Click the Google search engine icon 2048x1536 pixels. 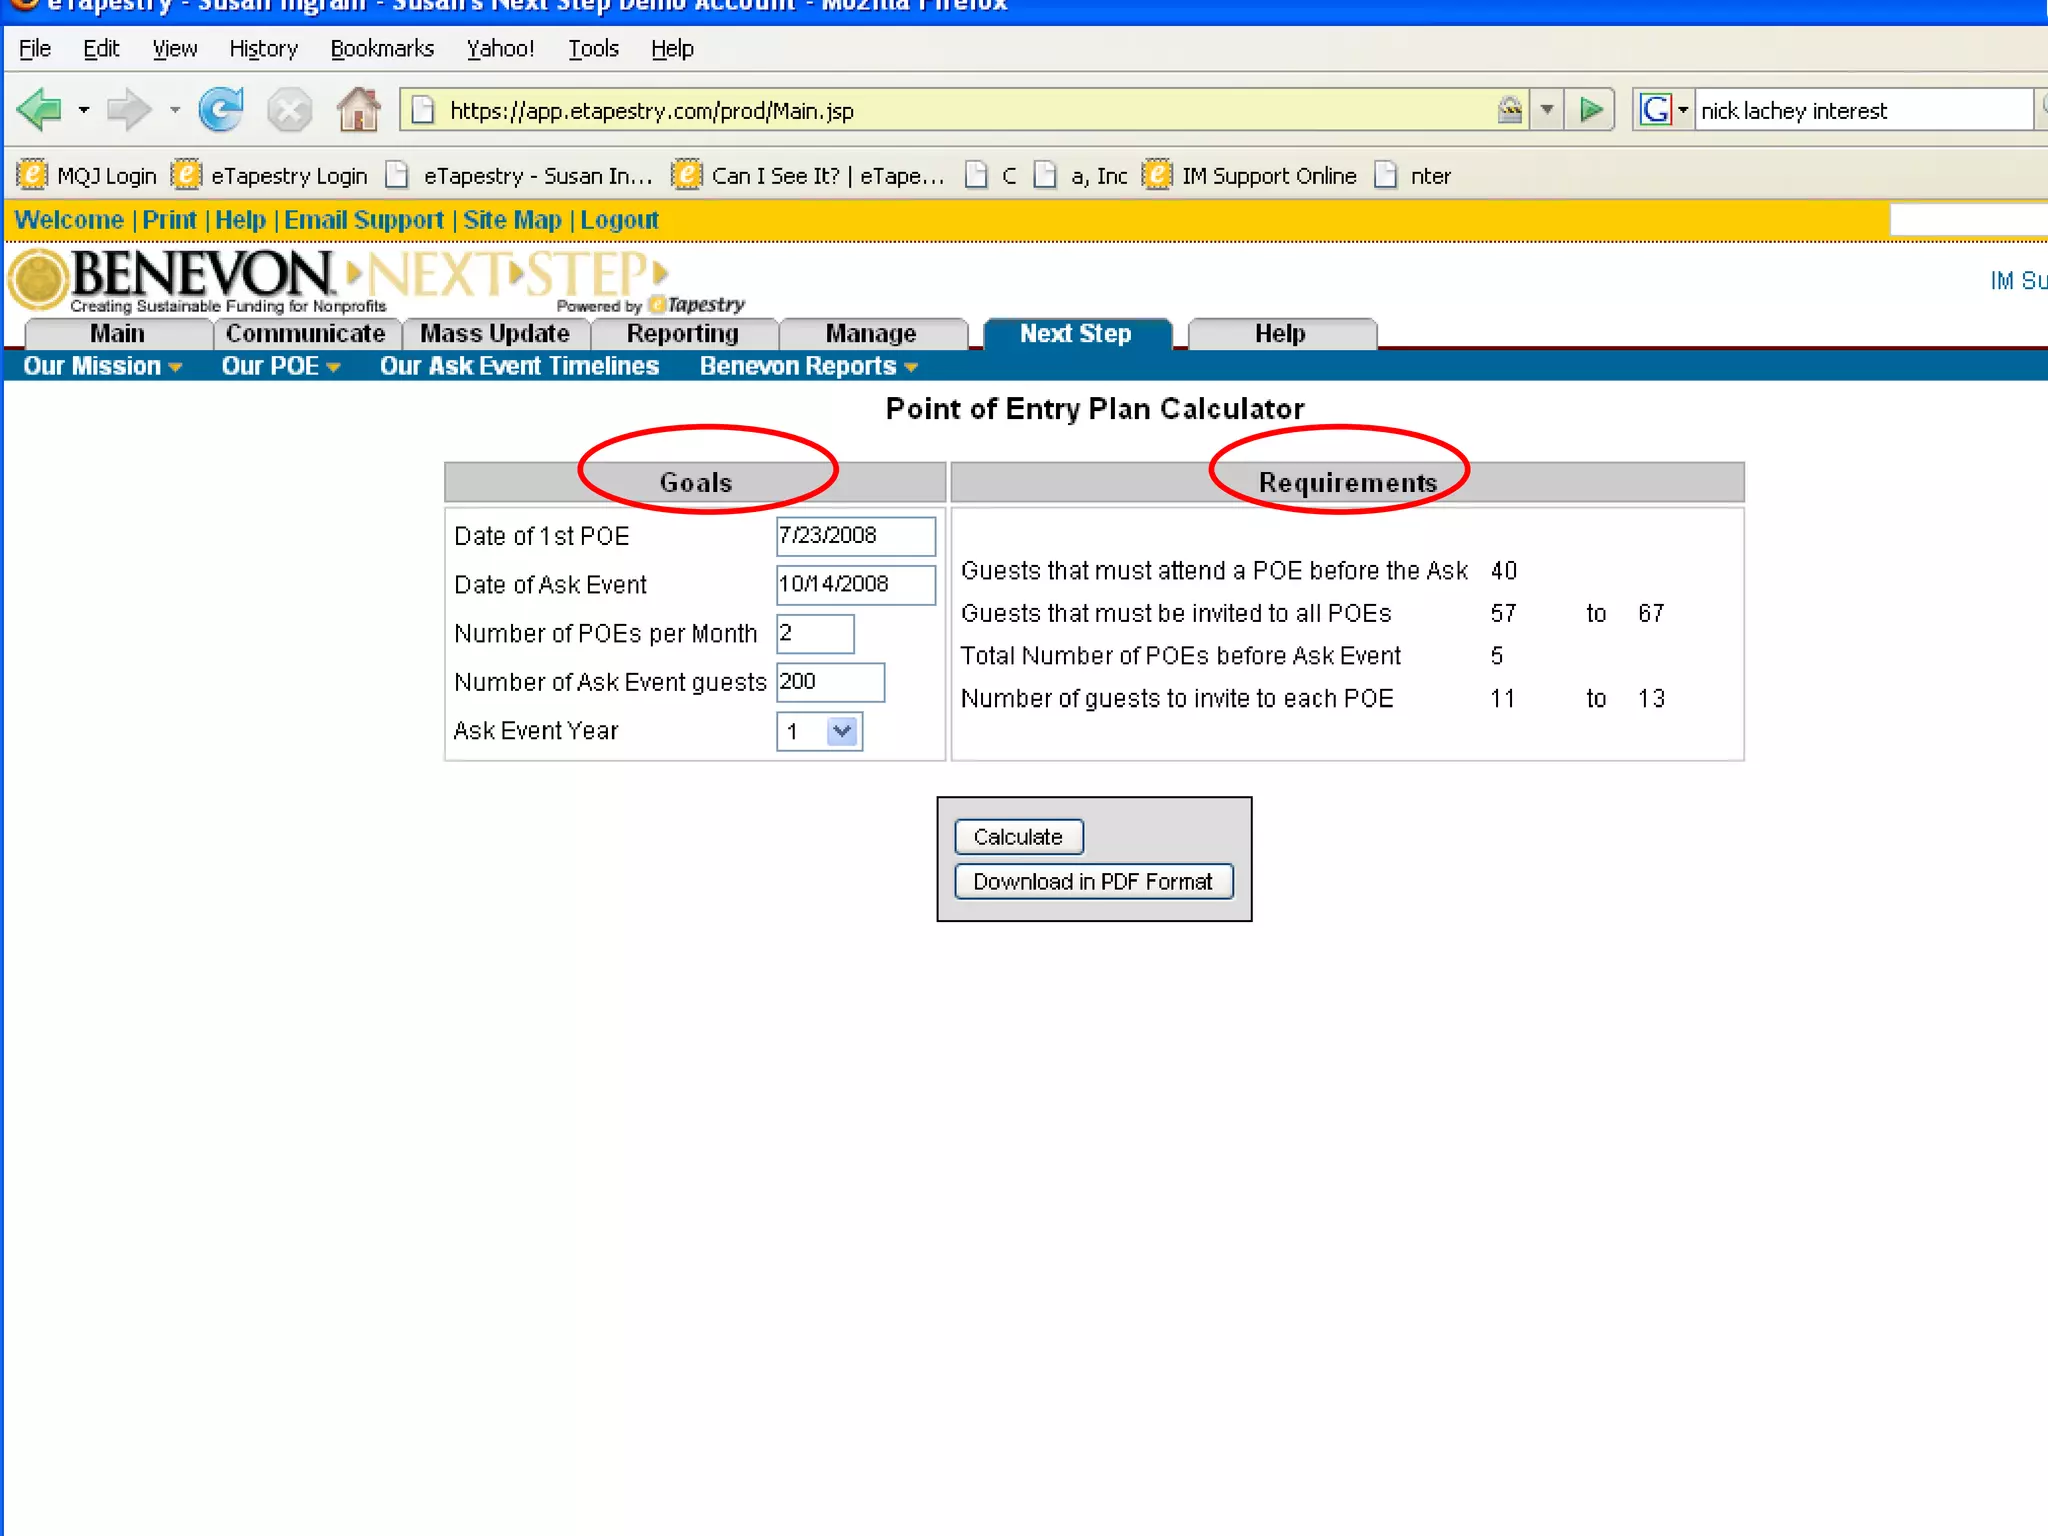pyautogui.click(x=1656, y=110)
